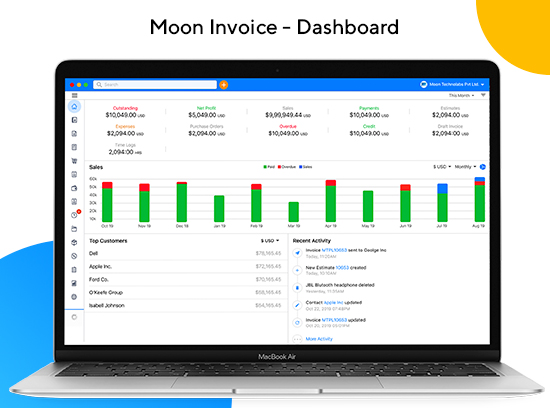550x408 pixels.
Task: Open the bottom circular sidebar icon
Action: pyautogui.click(x=74, y=317)
